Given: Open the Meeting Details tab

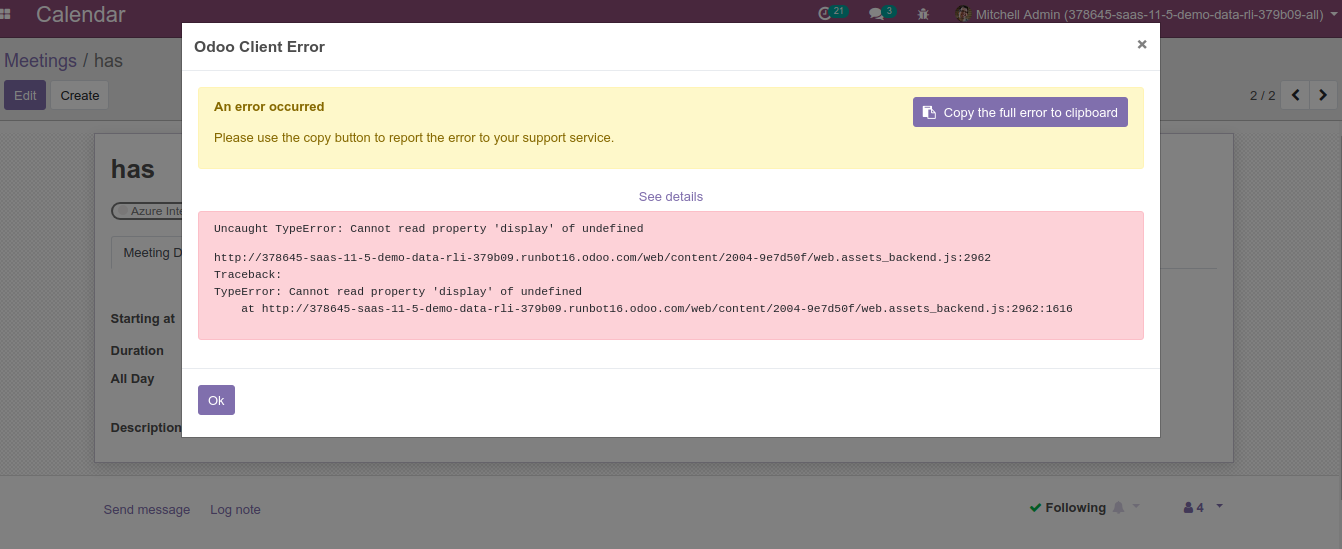Looking at the screenshot, I should point(147,253).
